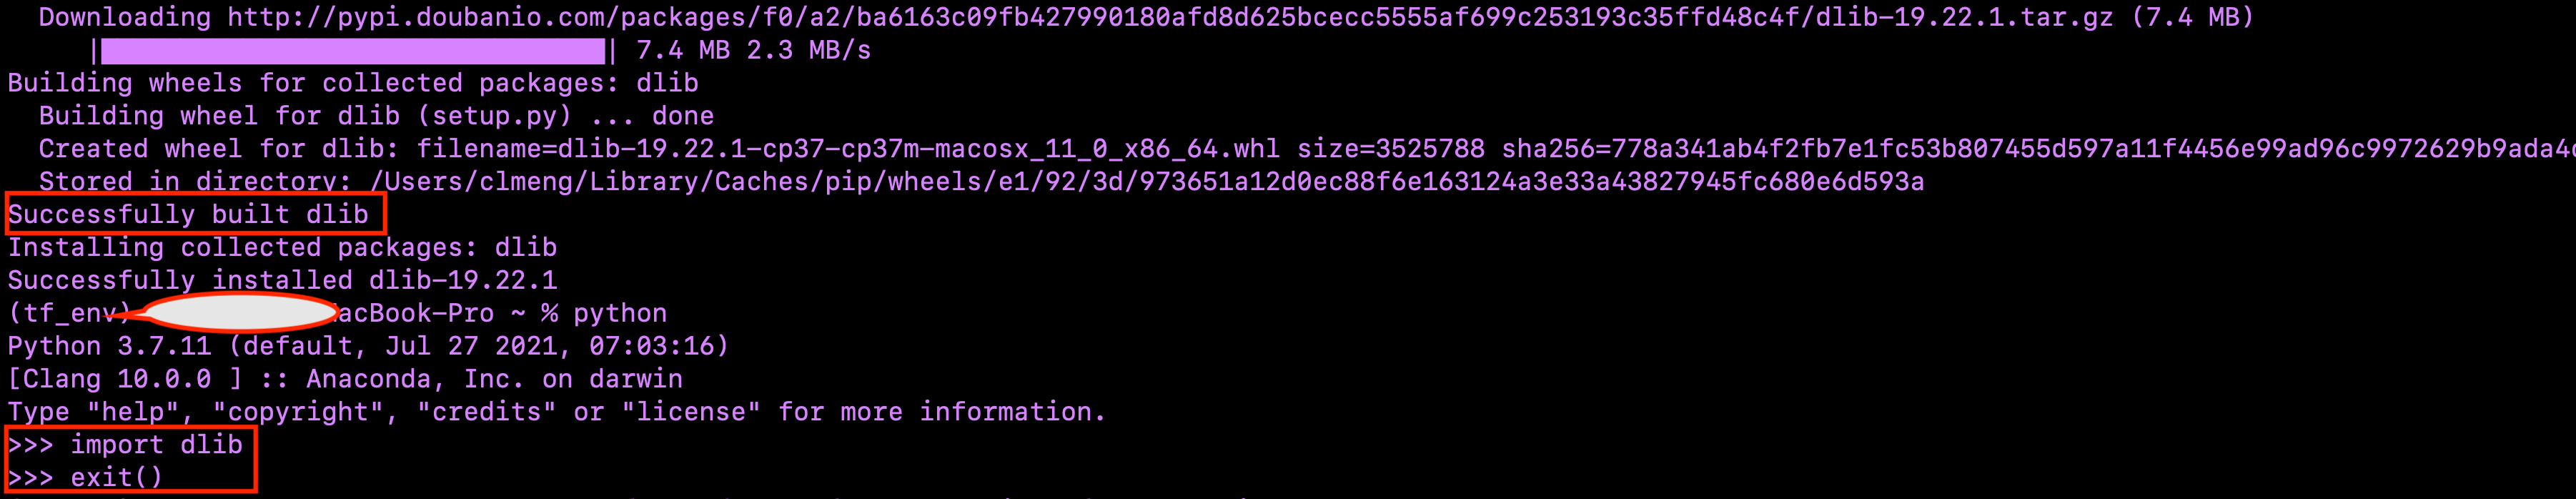Click the 'Successfully built dlib' line

[x=188, y=215]
